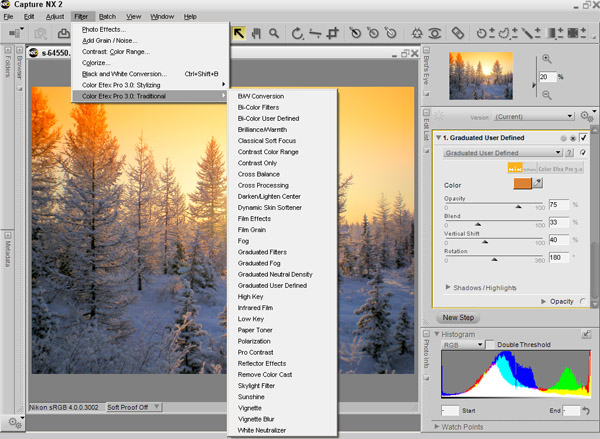The height and width of the screenshot is (439, 600).
Task: Select the Red-Eye control point tool
Action: pos(433,34)
